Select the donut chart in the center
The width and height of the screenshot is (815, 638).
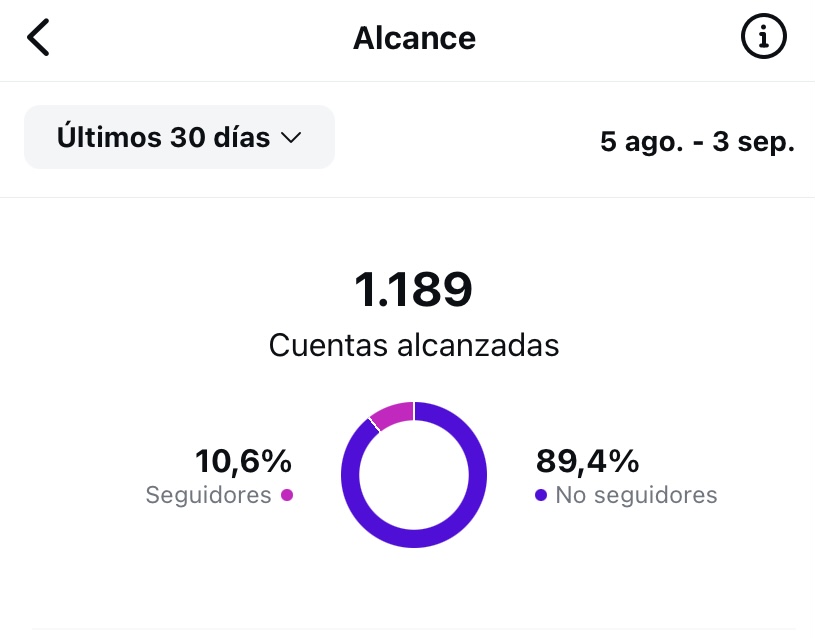click(413, 476)
